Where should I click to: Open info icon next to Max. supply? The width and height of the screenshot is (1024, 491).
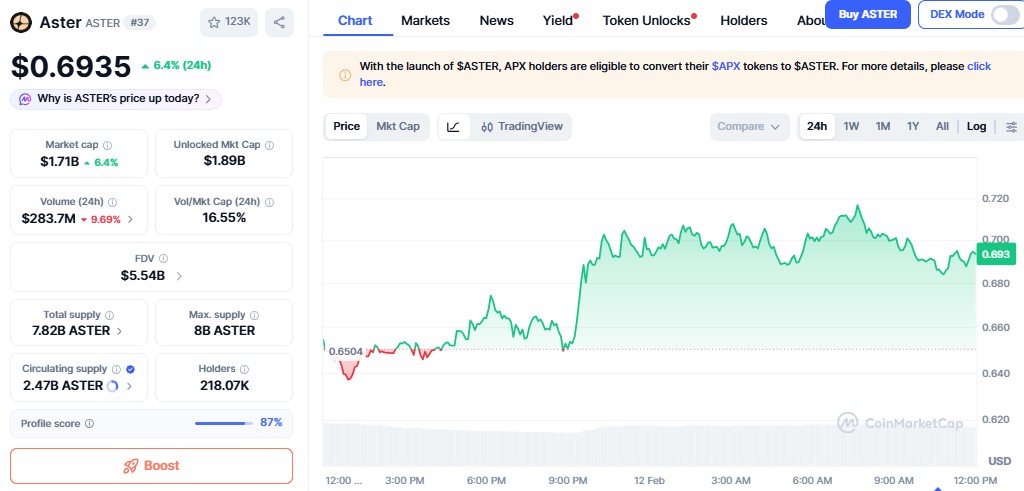point(254,315)
